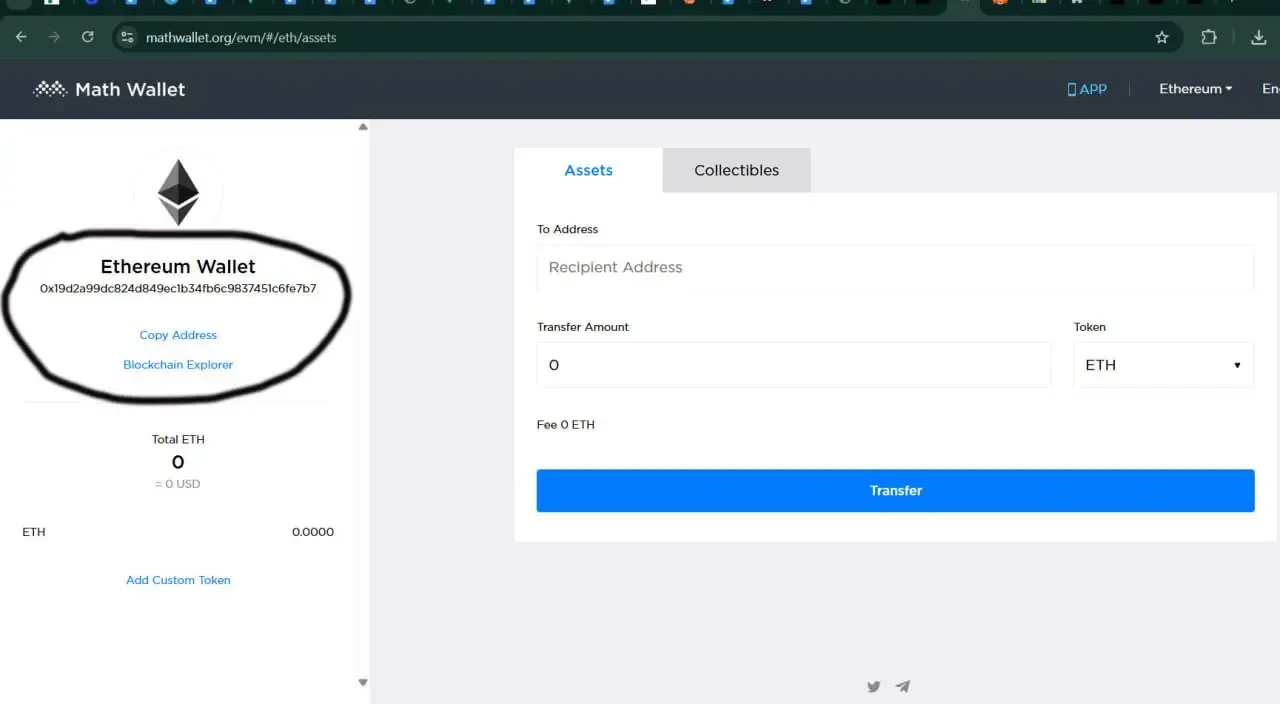The width and height of the screenshot is (1280, 704).
Task: Open the browser downloads icon
Action: 1258,37
